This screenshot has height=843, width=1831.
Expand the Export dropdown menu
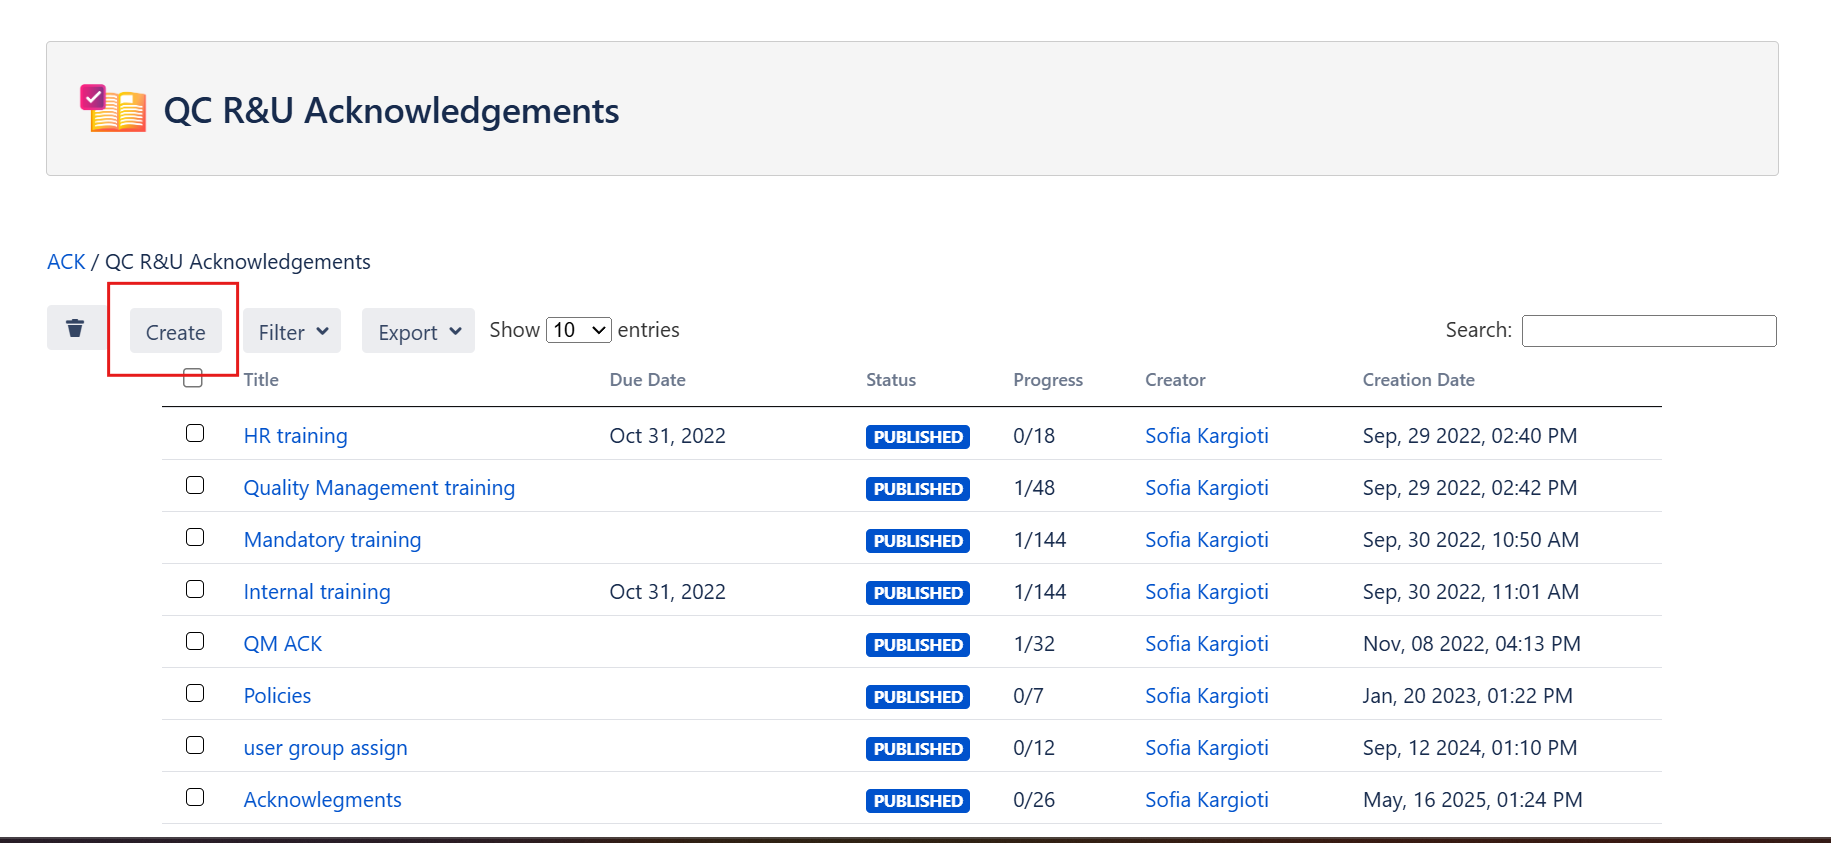click(418, 332)
